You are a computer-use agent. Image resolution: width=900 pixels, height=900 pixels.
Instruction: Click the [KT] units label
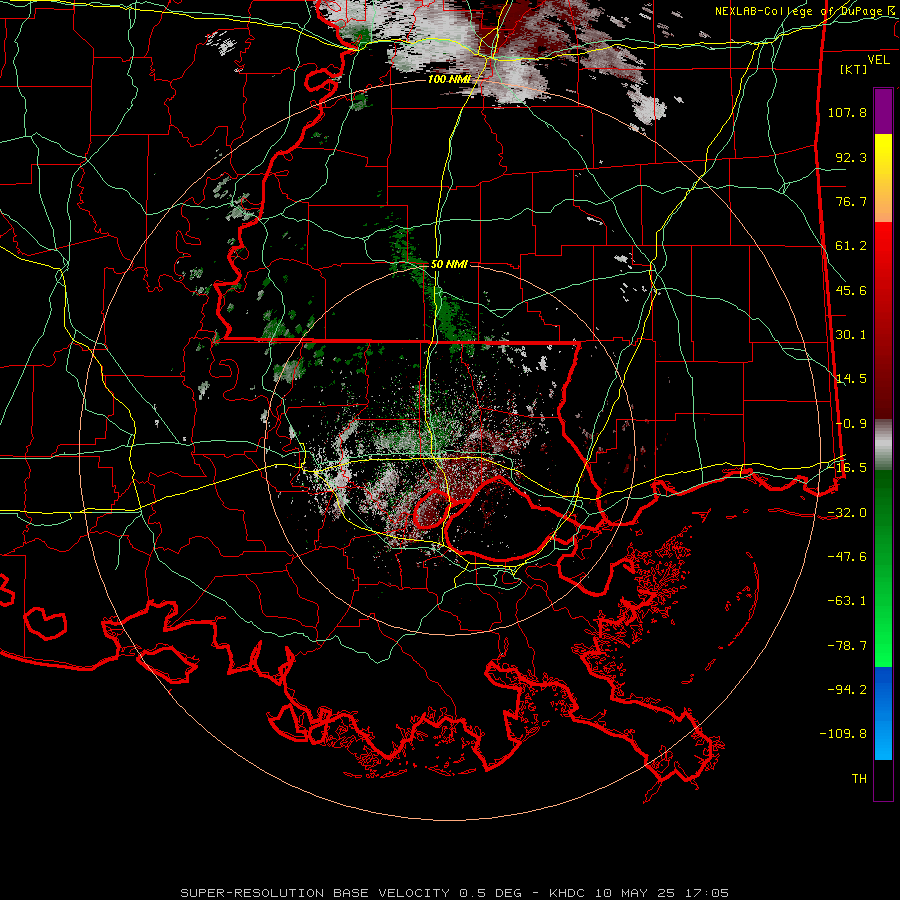click(854, 70)
